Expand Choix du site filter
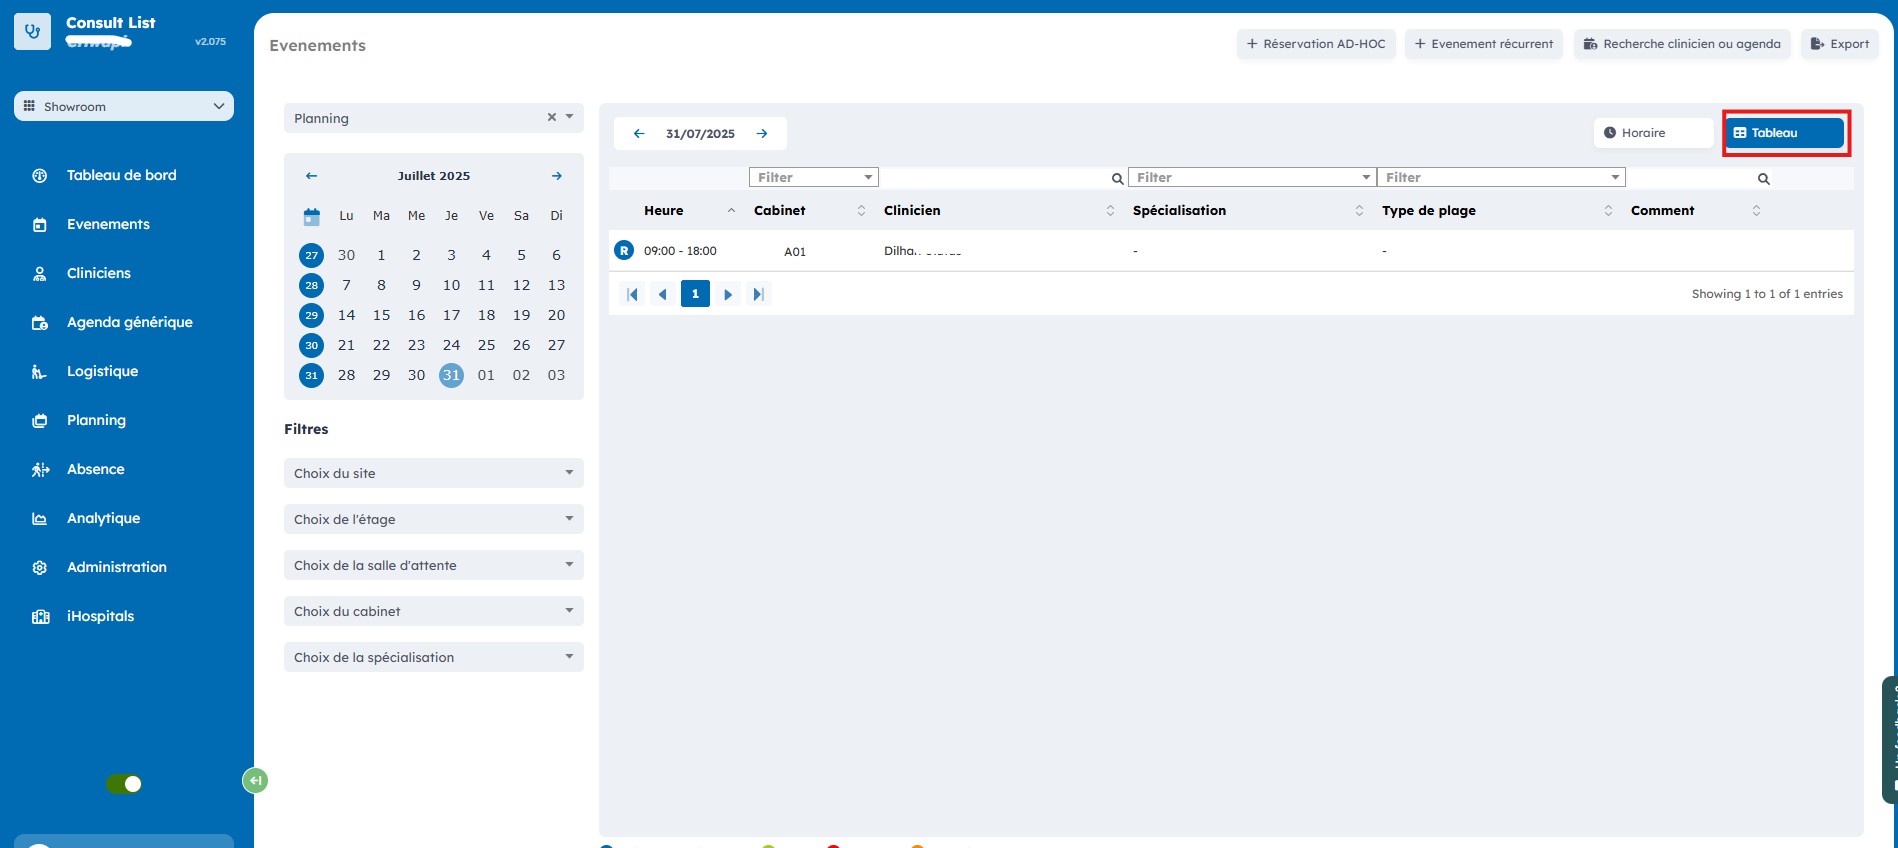Image resolution: width=1898 pixels, height=848 pixels. tap(433, 473)
